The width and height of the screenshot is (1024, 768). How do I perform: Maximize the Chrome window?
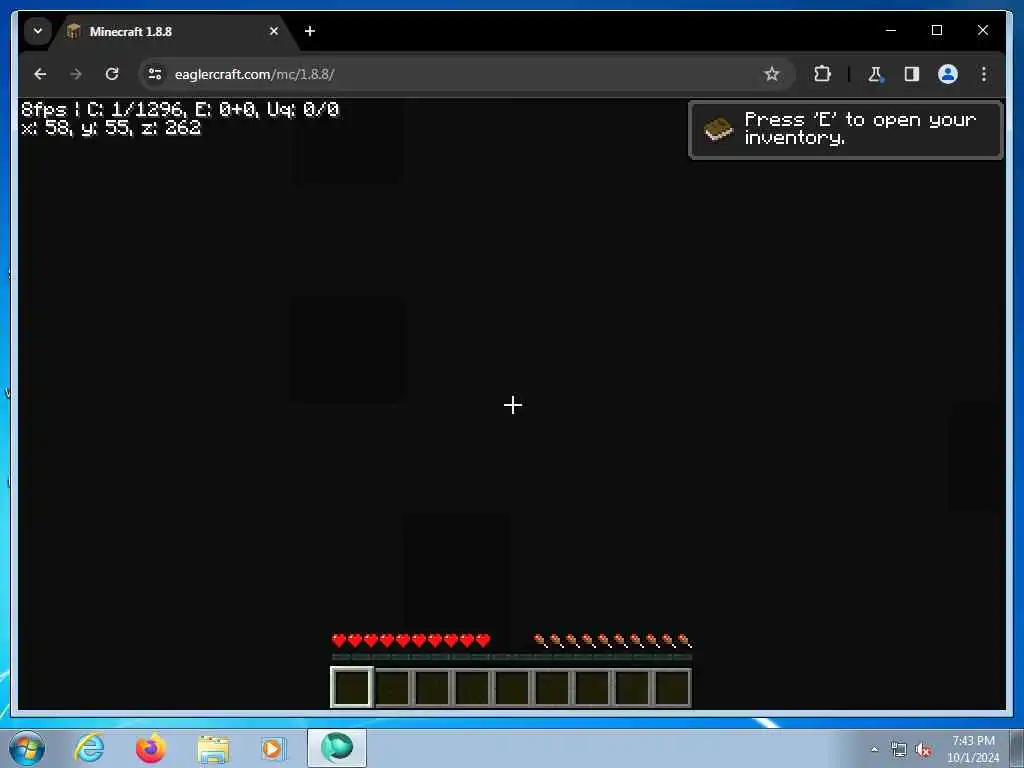point(936,30)
